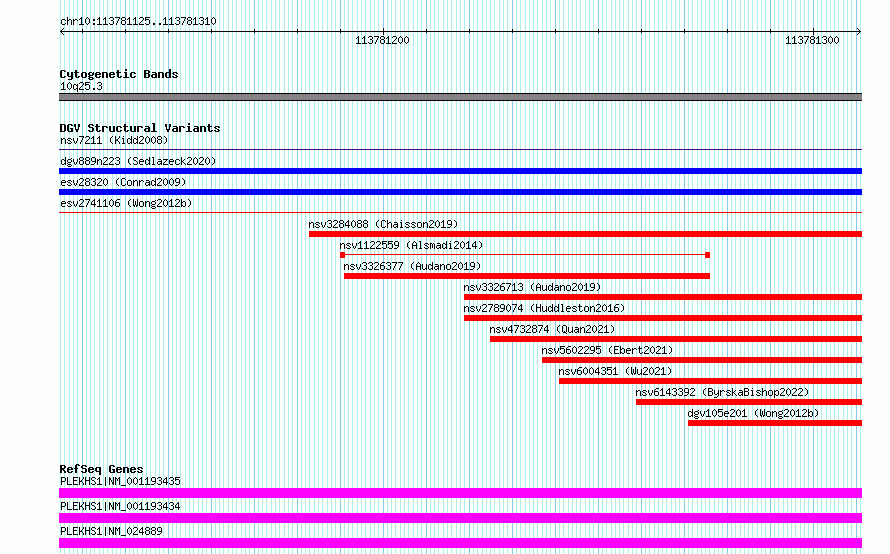Select the nsv3326713 (Audano2019) red bar
The width and height of the screenshot is (890, 554).
(x=663, y=297)
